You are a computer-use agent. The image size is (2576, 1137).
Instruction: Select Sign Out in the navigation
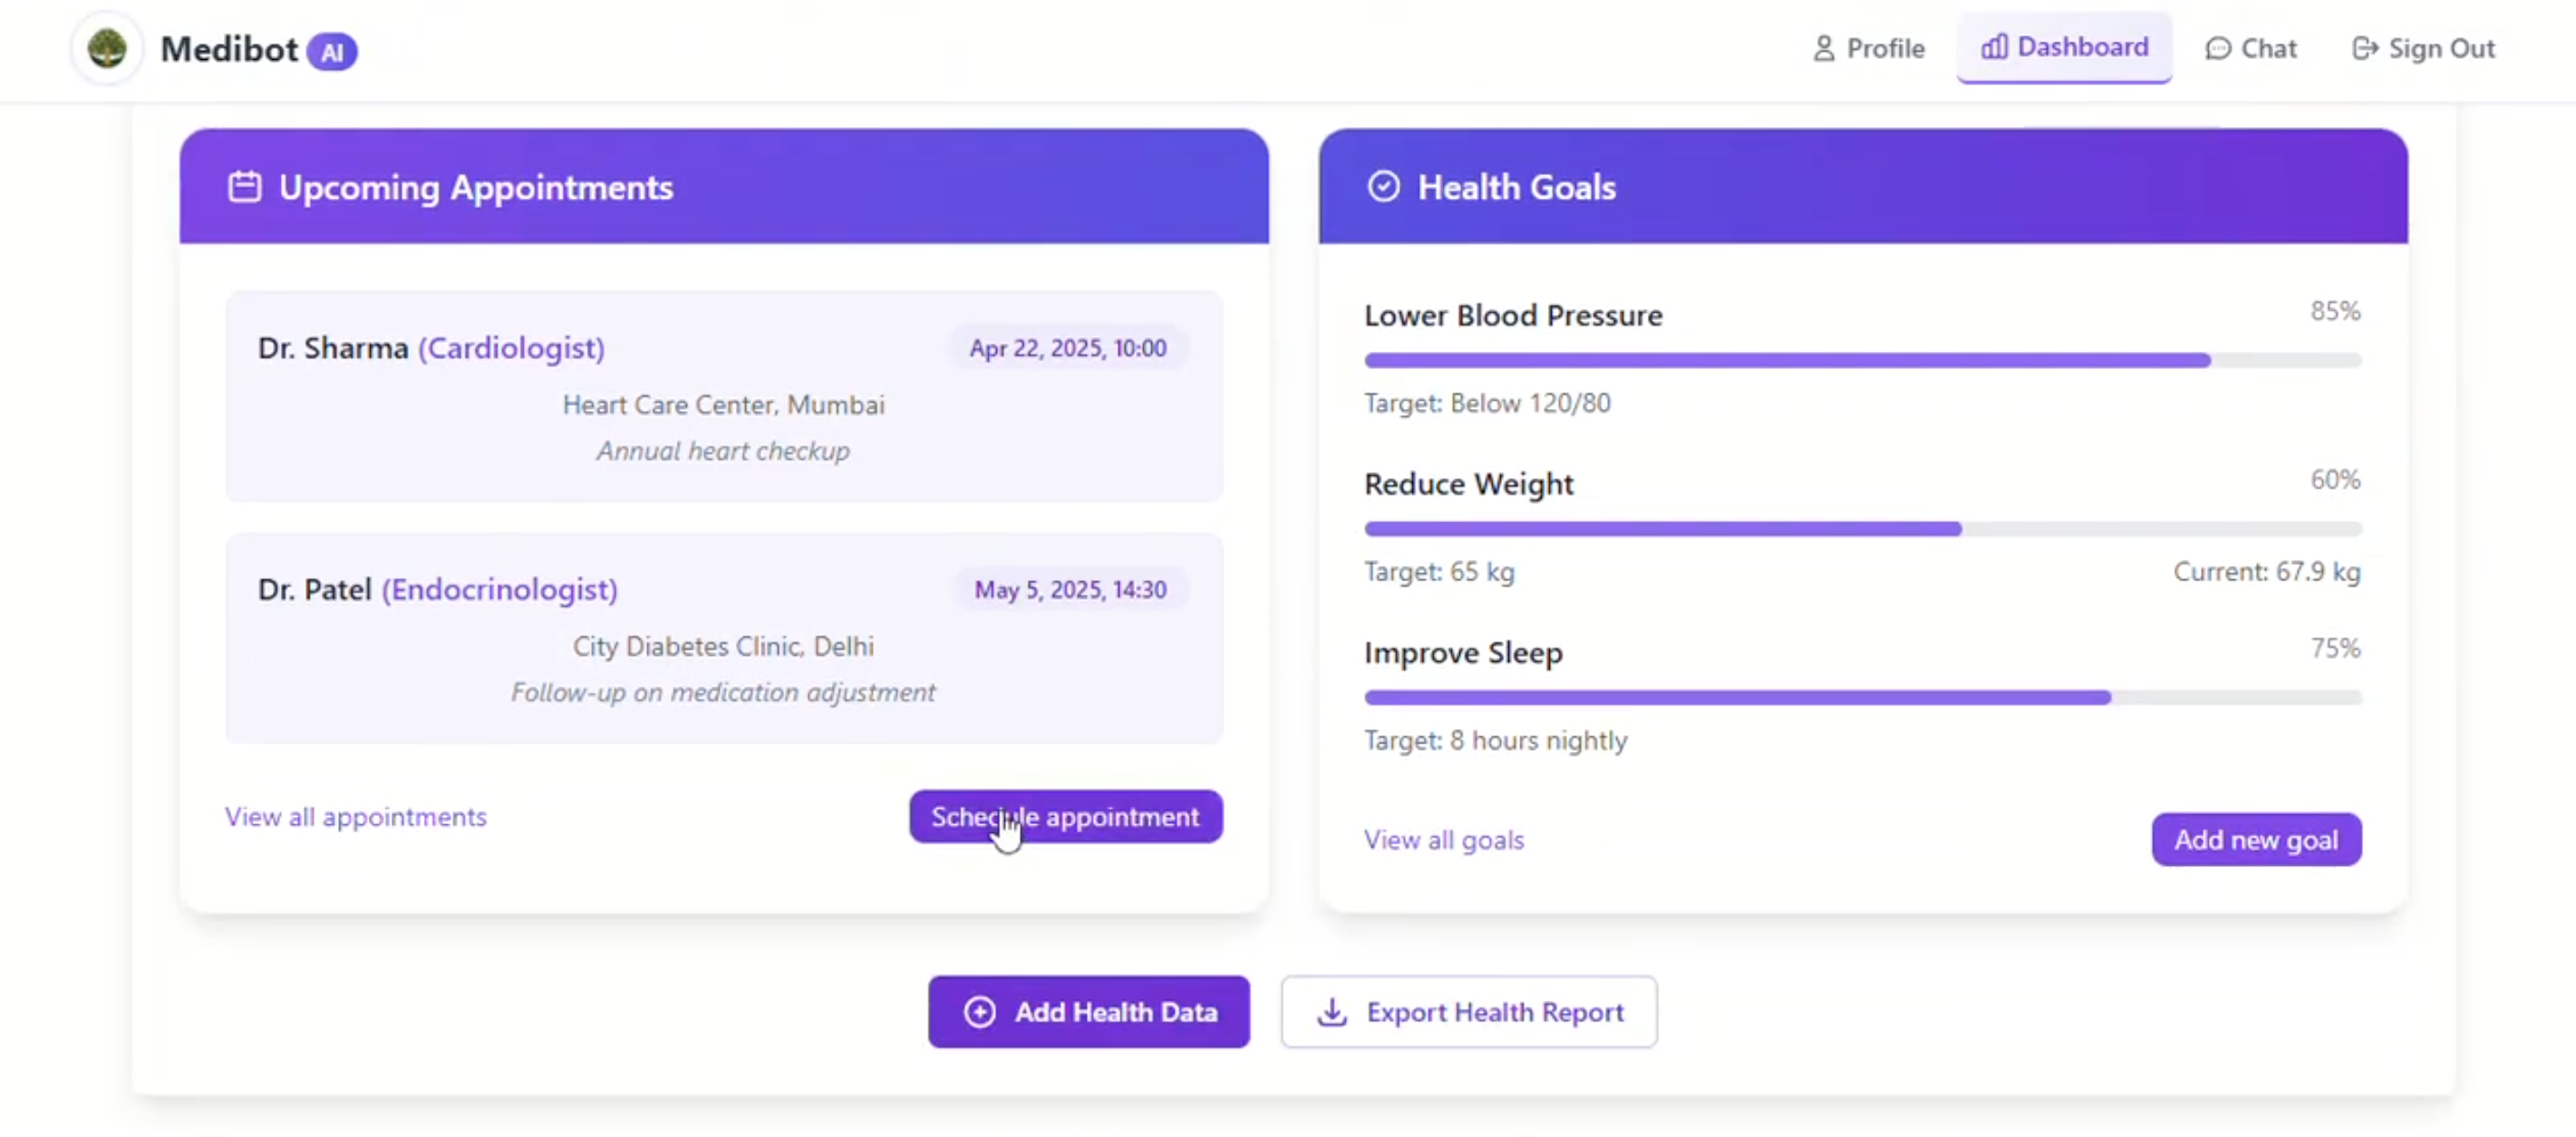2423,48
